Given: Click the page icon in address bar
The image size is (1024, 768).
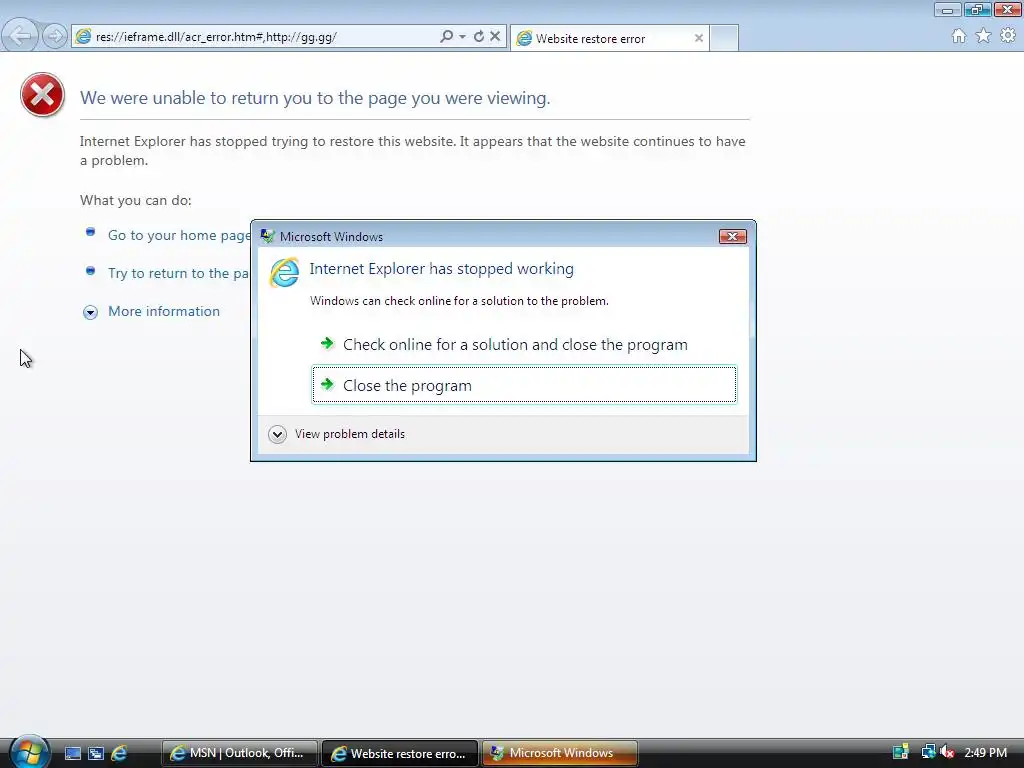Looking at the screenshot, I should coord(83,37).
